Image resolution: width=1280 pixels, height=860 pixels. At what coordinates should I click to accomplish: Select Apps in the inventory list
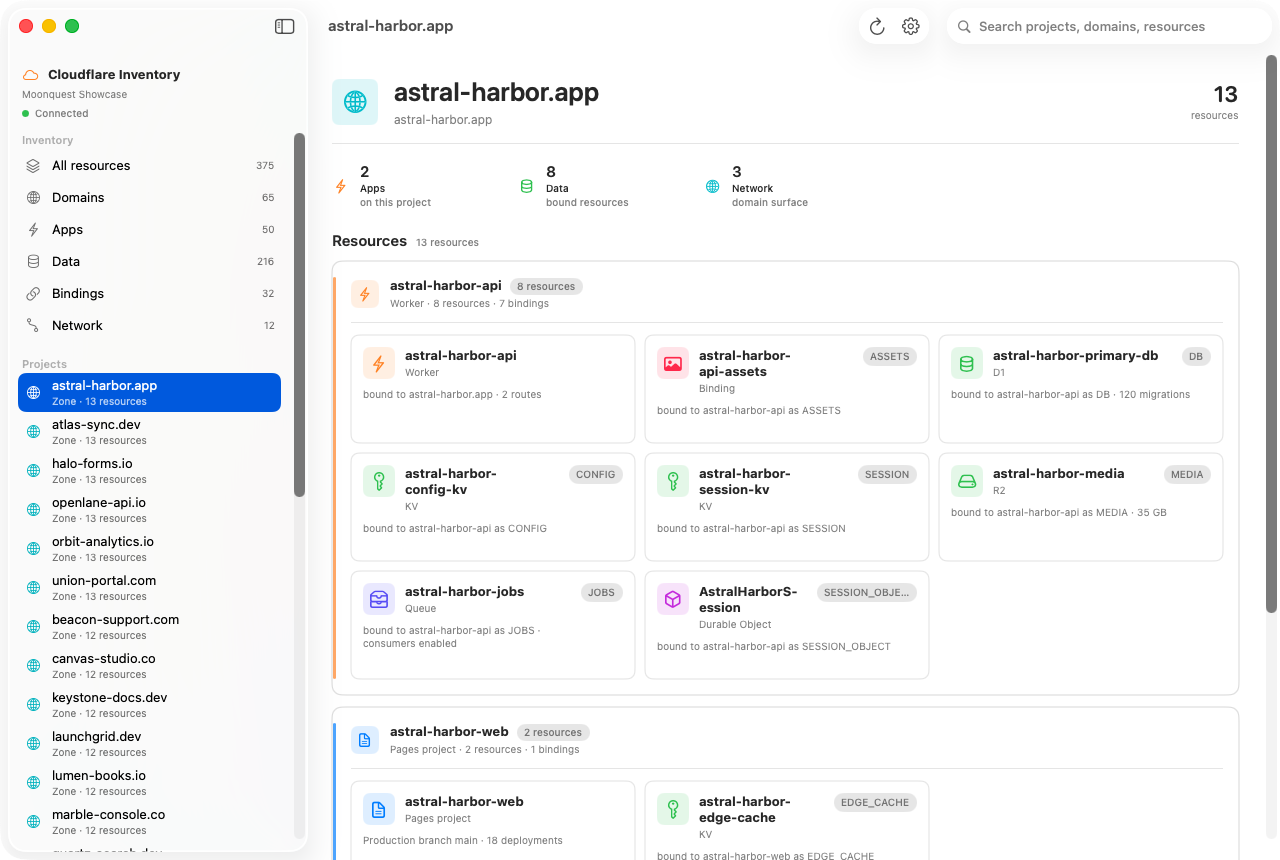pyautogui.click(x=150, y=230)
